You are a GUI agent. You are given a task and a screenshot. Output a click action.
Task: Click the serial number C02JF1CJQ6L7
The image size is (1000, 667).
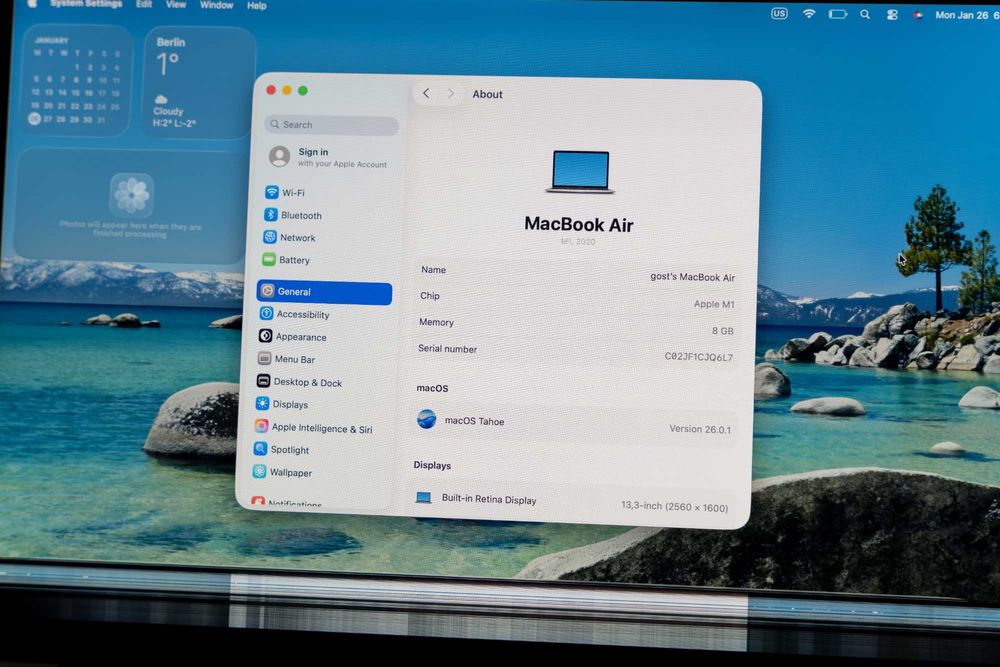pyautogui.click(x=698, y=357)
